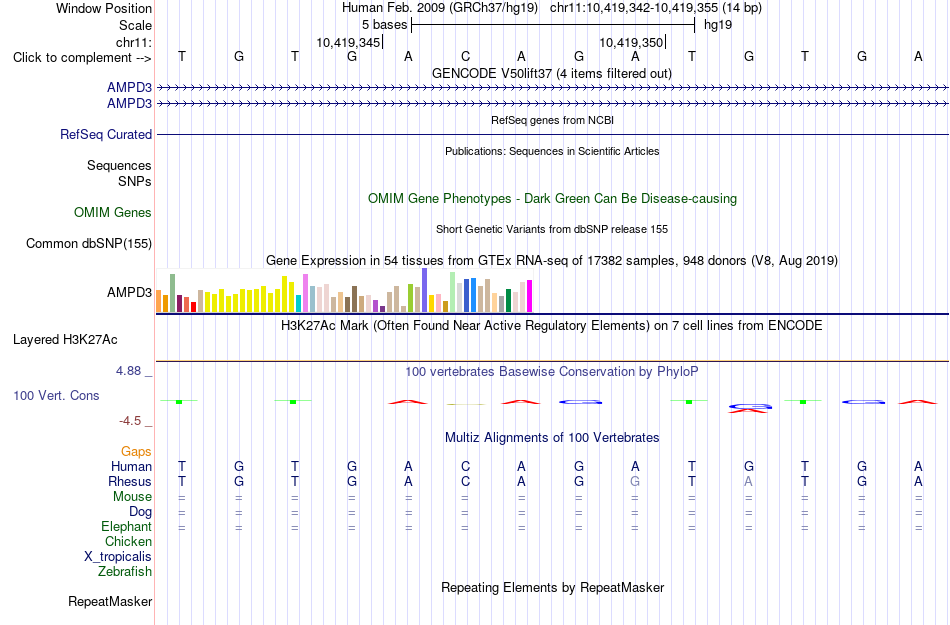950x625 pixels.
Task: Click the Rhesus species label
Action: point(130,481)
